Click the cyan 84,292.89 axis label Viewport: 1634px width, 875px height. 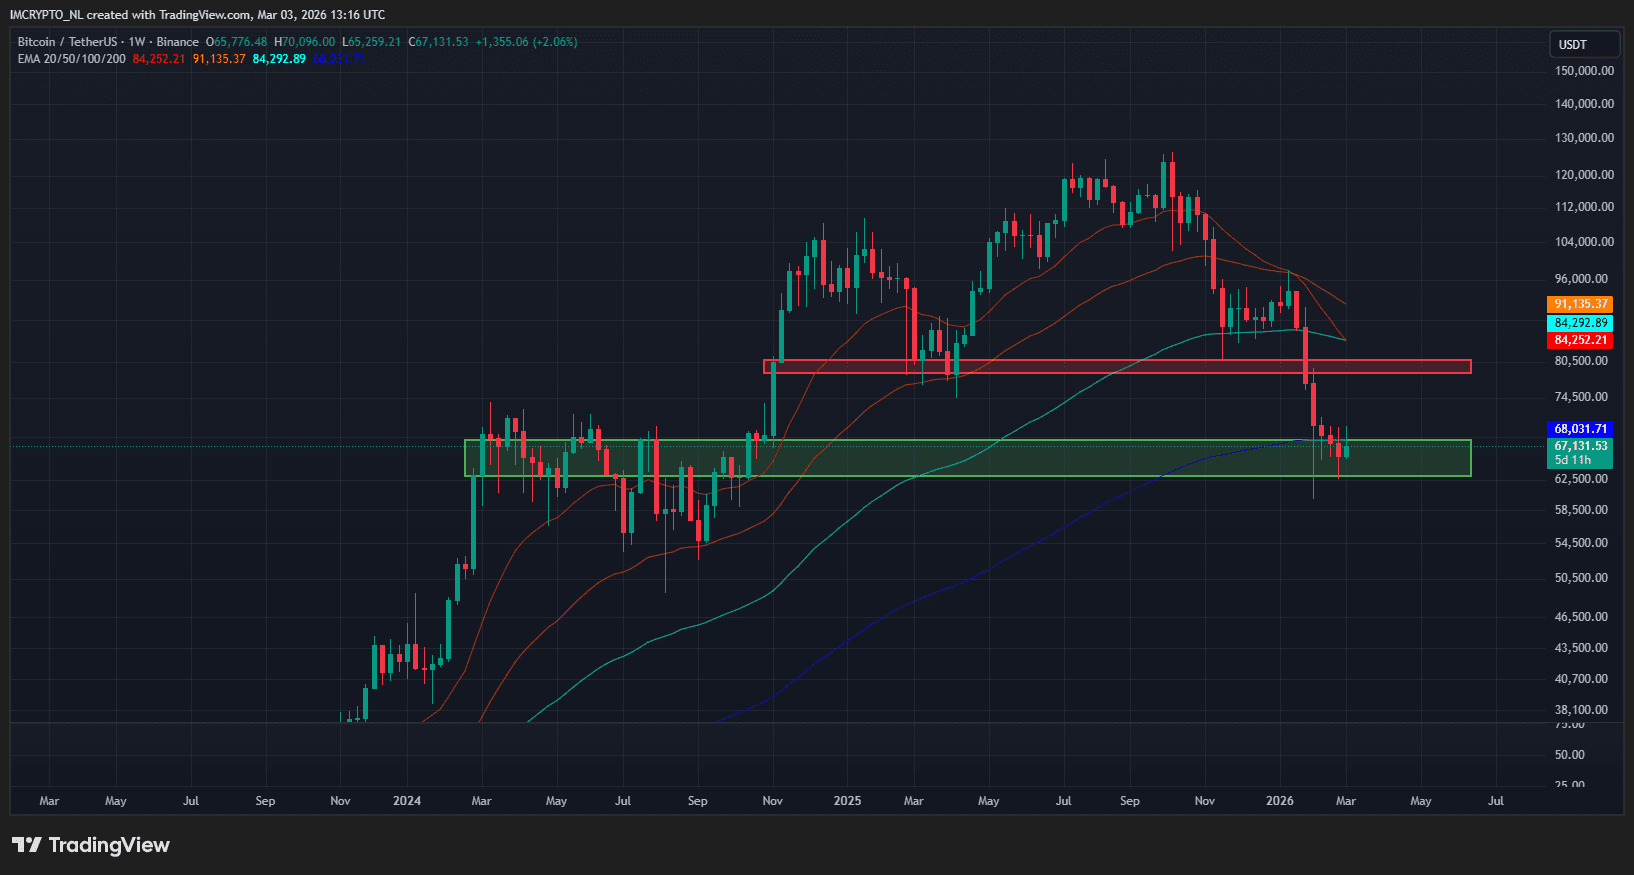[x=1581, y=323]
